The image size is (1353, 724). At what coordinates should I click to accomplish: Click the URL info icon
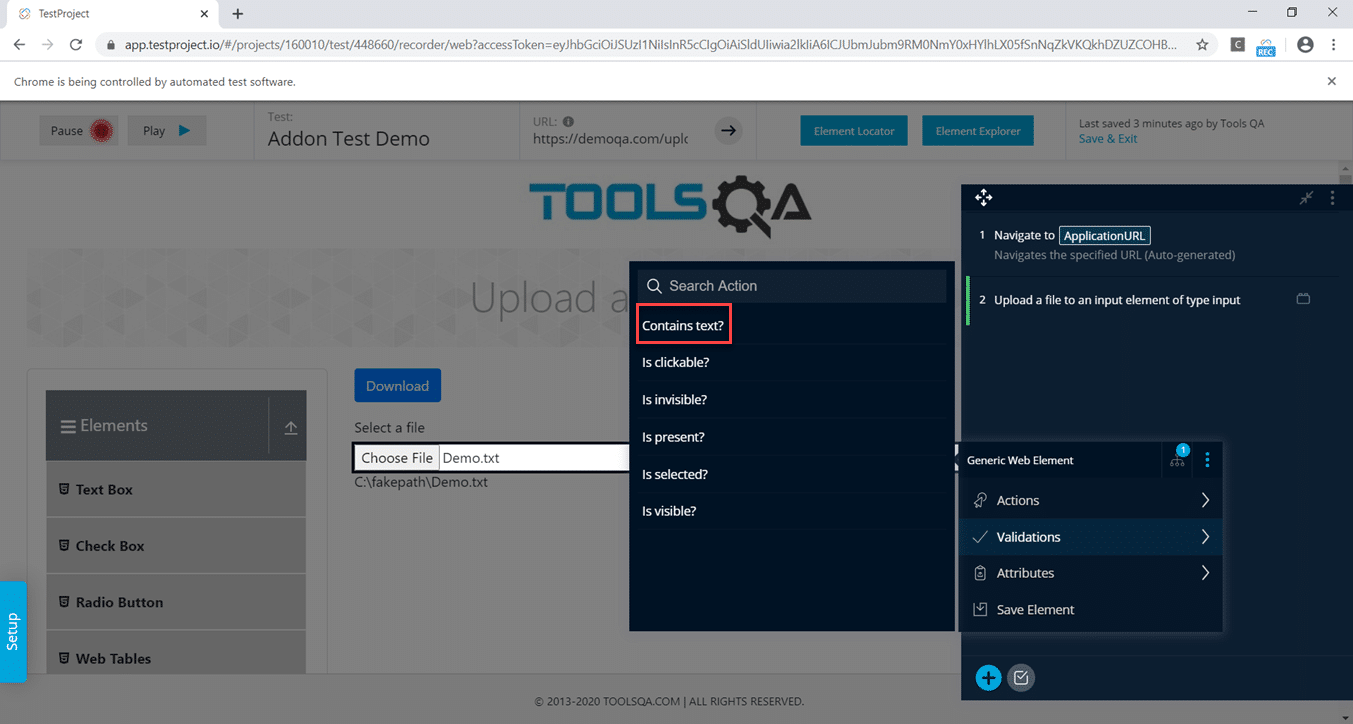568,120
